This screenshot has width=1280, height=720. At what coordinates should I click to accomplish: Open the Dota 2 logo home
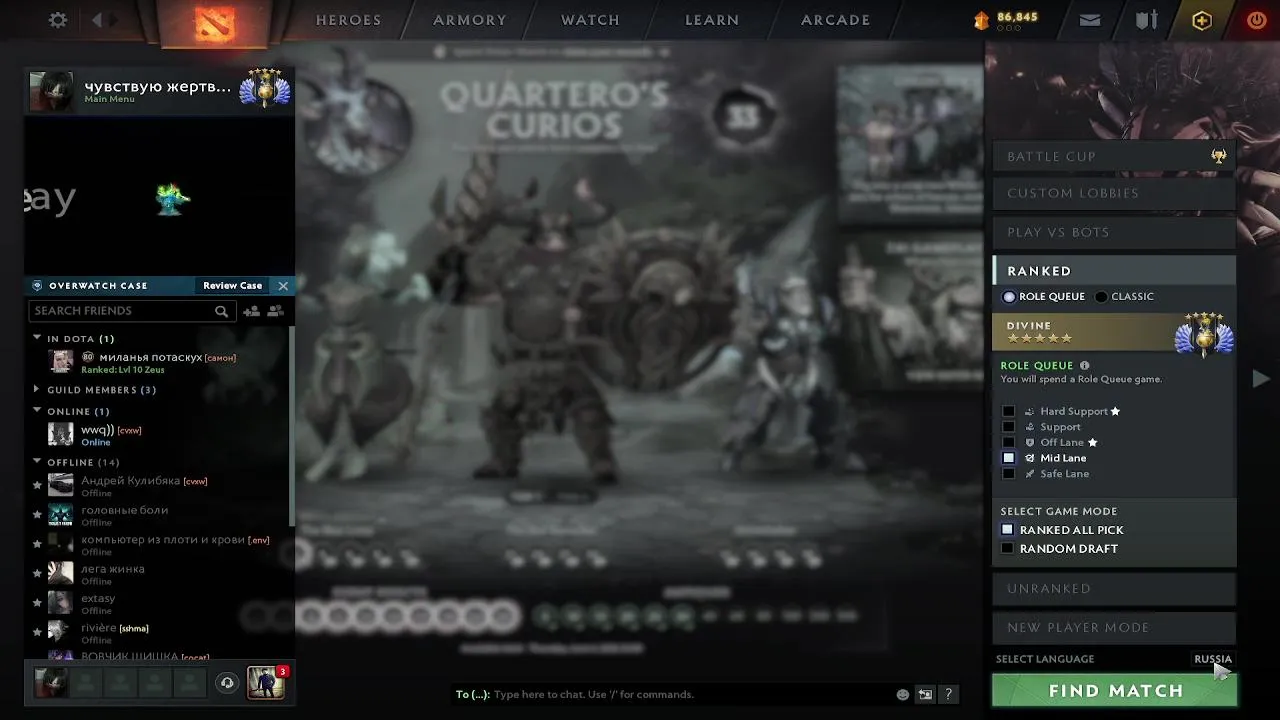(213, 23)
